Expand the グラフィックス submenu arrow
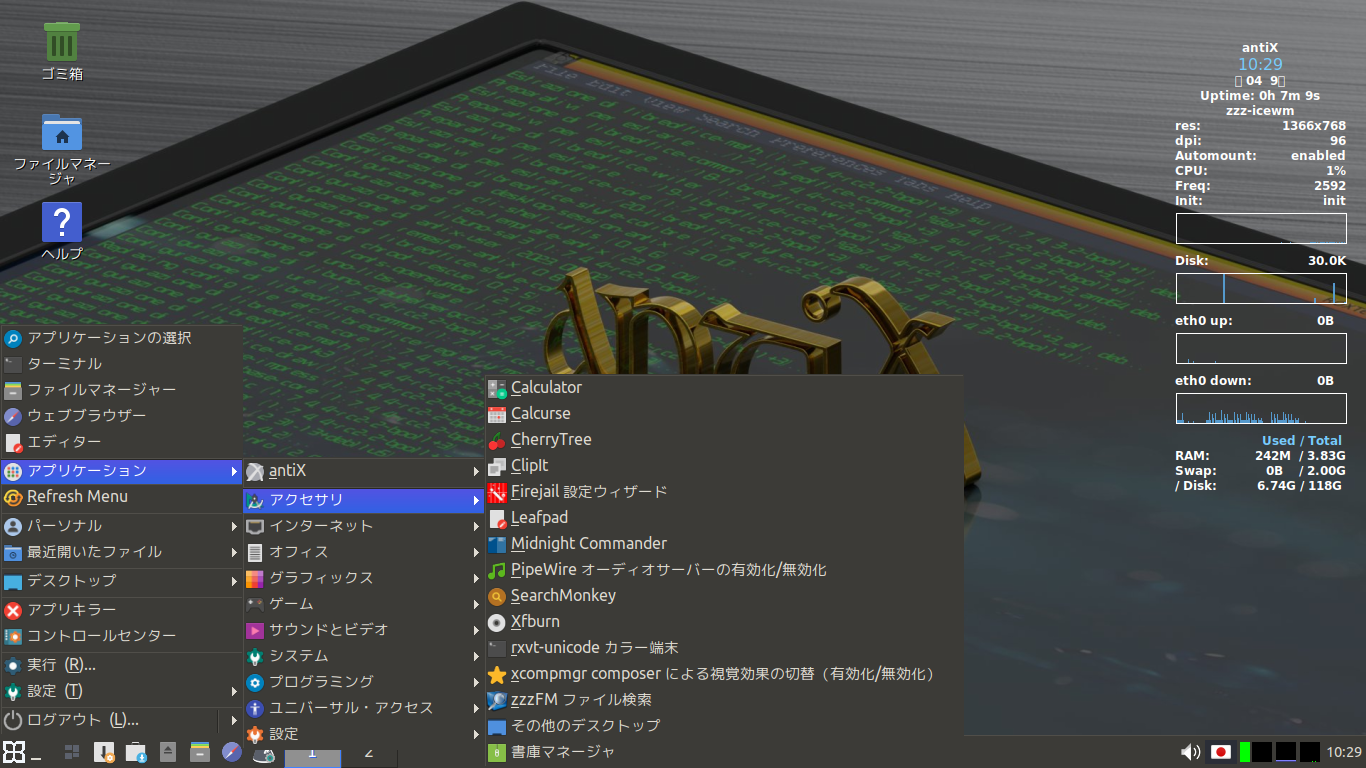The width and height of the screenshot is (1366, 768). click(x=477, y=578)
